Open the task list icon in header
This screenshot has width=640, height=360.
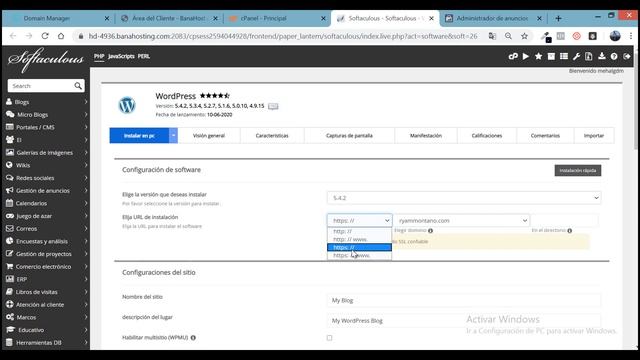point(564,56)
